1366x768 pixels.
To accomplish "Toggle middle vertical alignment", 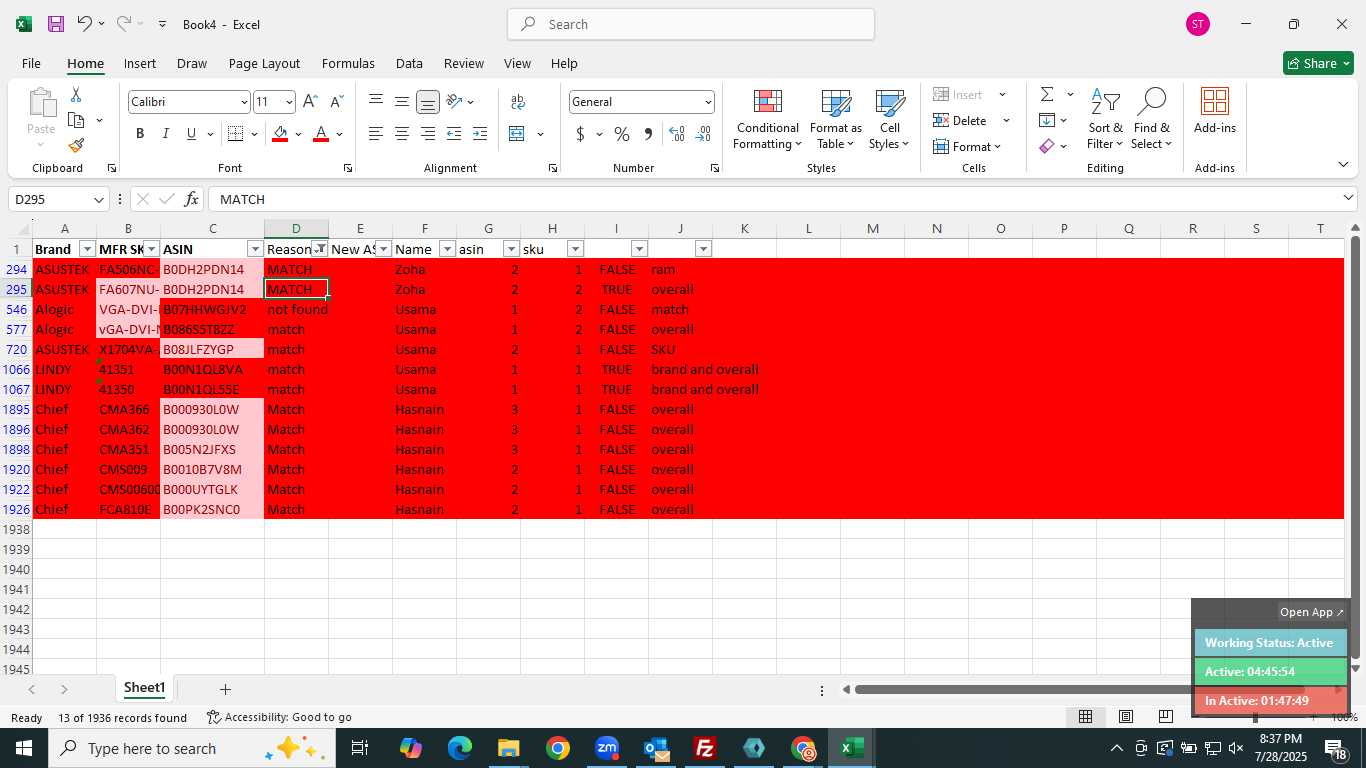I will pos(401,101).
